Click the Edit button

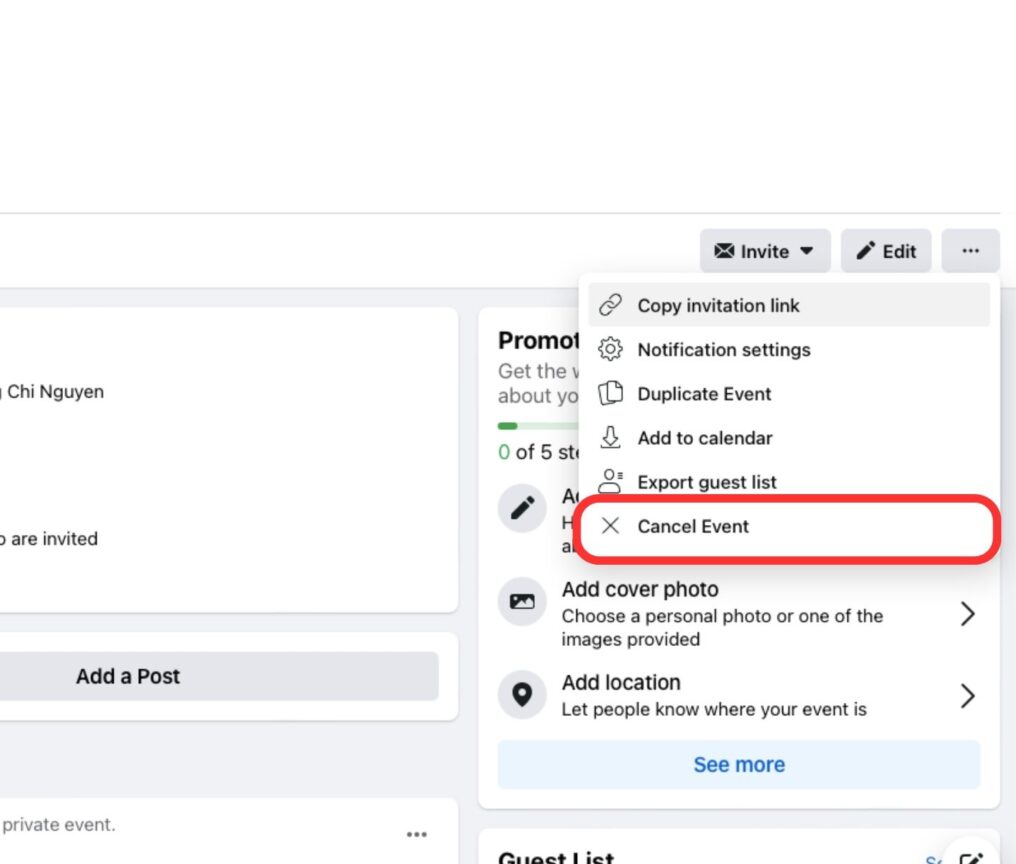point(886,251)
